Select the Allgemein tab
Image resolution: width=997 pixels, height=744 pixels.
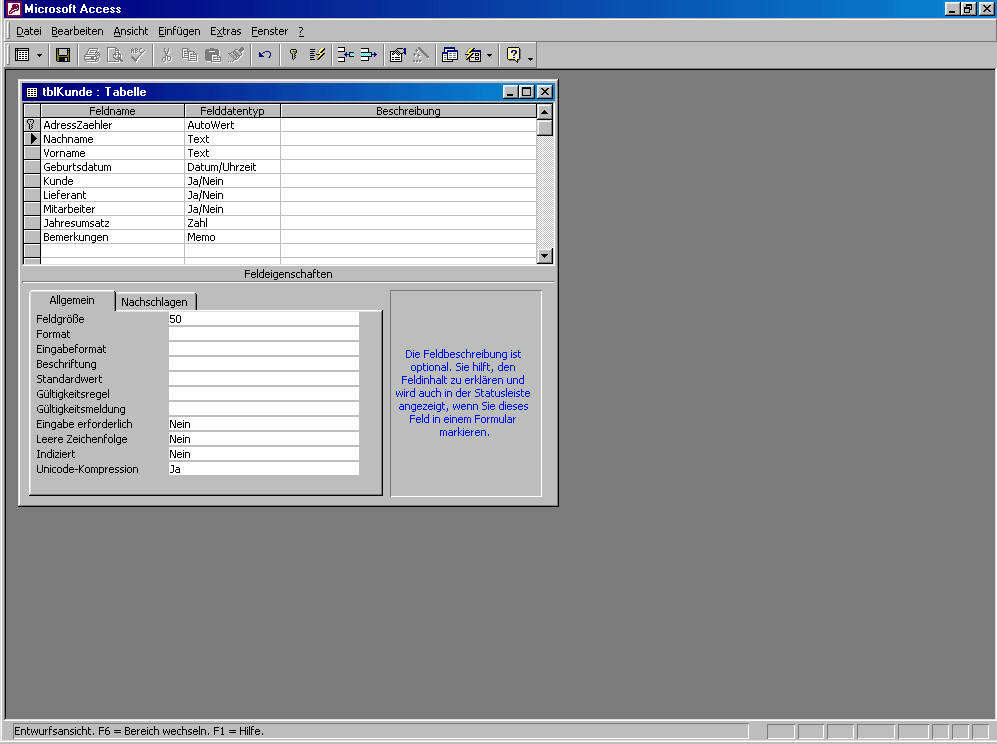pos(72,300)
